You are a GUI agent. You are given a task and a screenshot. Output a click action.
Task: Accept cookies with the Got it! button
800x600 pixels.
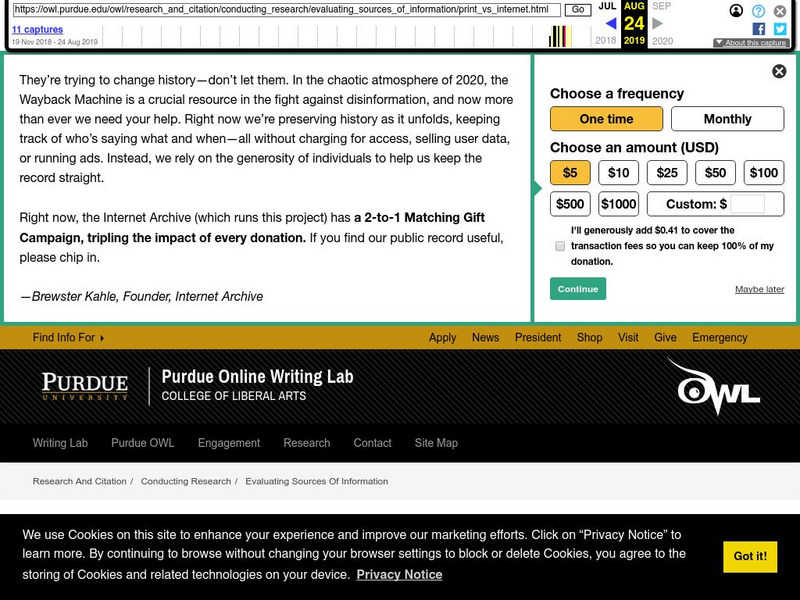749,557
